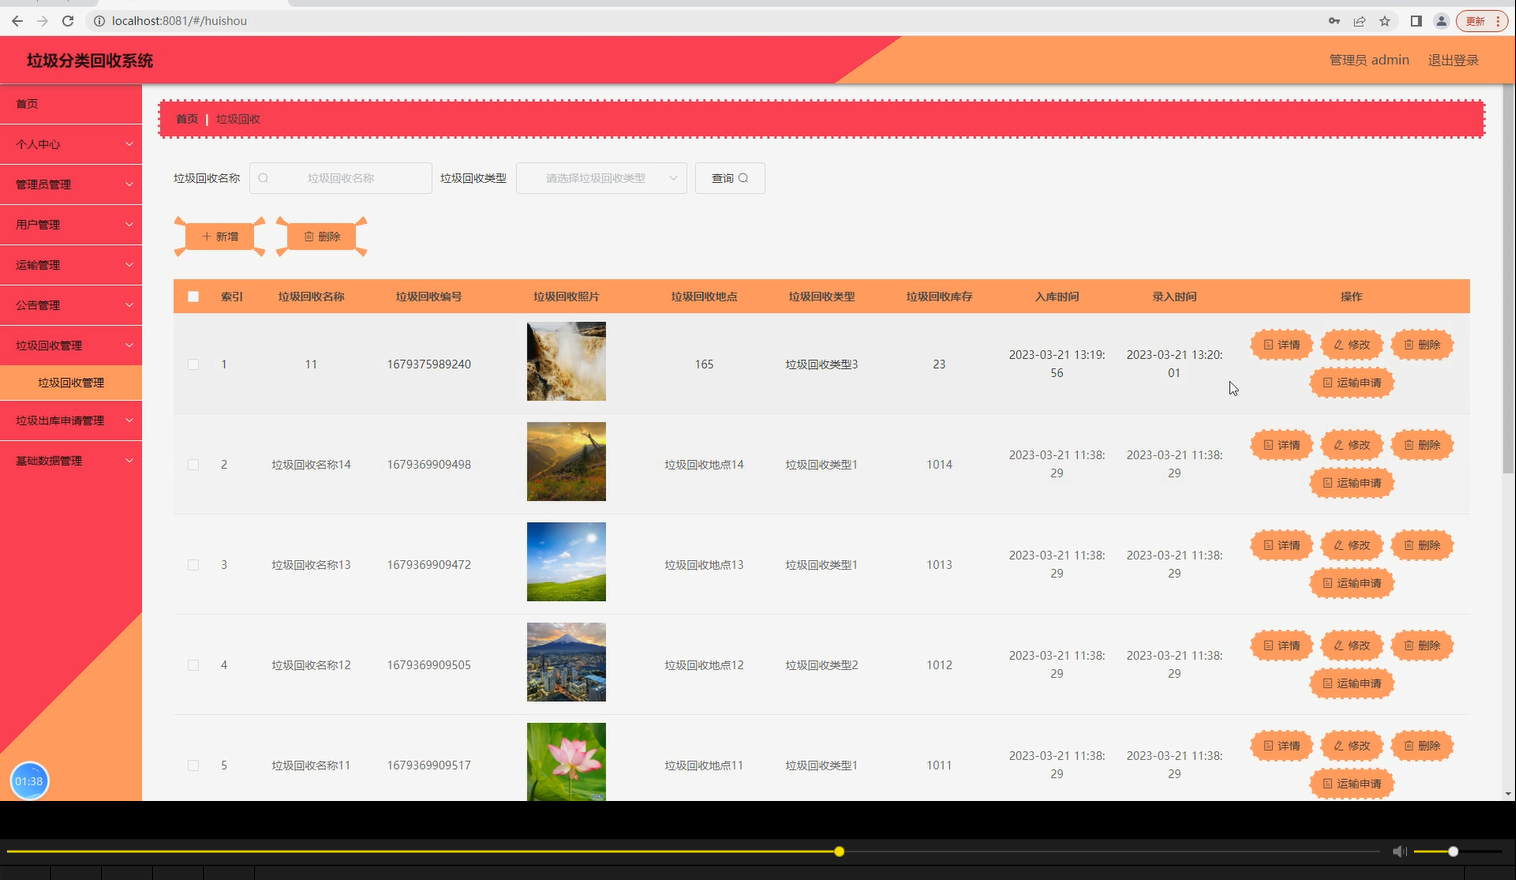Image resolution: width=1516 pixels, height=880 pixels.
Task: Go to 首页 in sidebar
Action: pyautogui.click(x=71, y=104)
